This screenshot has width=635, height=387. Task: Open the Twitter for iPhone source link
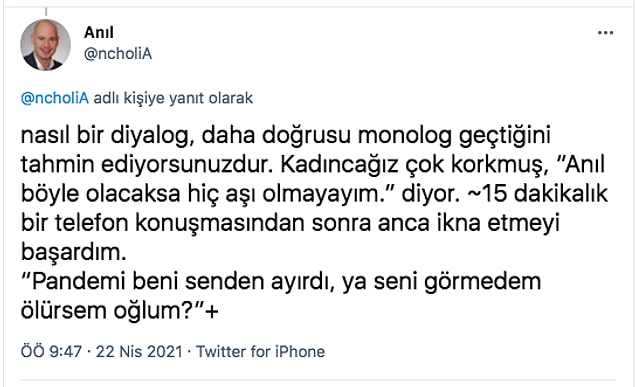point(260,351)
